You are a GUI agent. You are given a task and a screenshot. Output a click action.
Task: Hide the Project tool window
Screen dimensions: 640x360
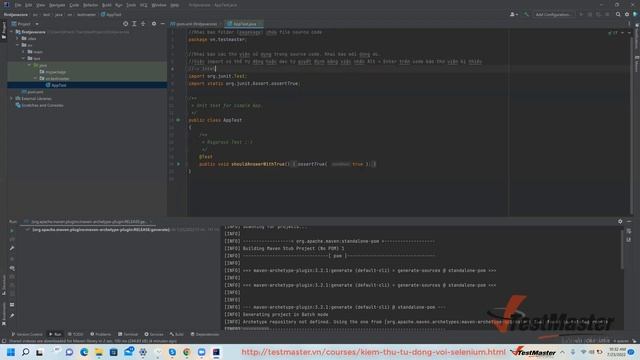tap(162, 24)
